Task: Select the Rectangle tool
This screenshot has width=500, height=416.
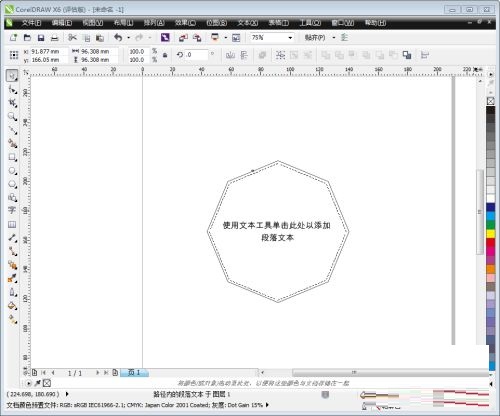Action: (x=12, y=157)
